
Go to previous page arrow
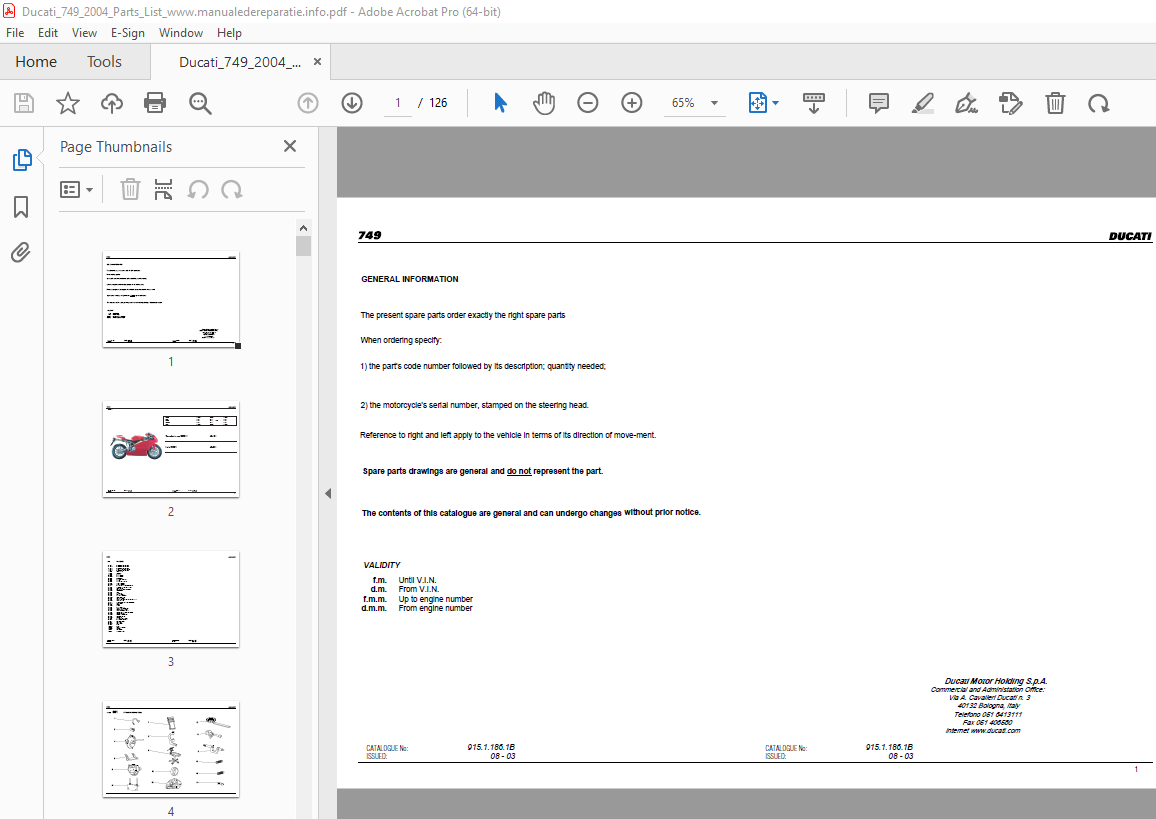point(308,103)
